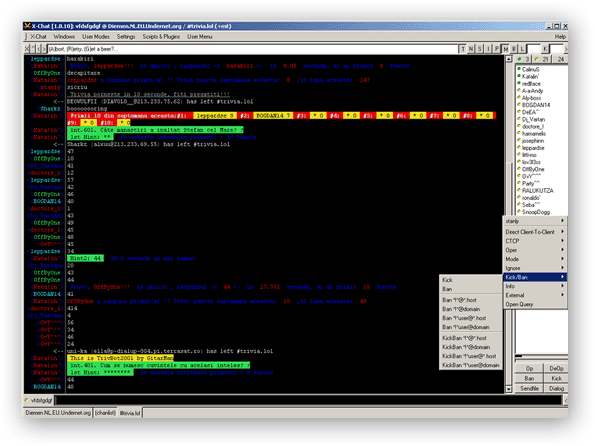595x446 pixels.
Task: Toggle channel mode T button
Action: (x=463, y=49)
